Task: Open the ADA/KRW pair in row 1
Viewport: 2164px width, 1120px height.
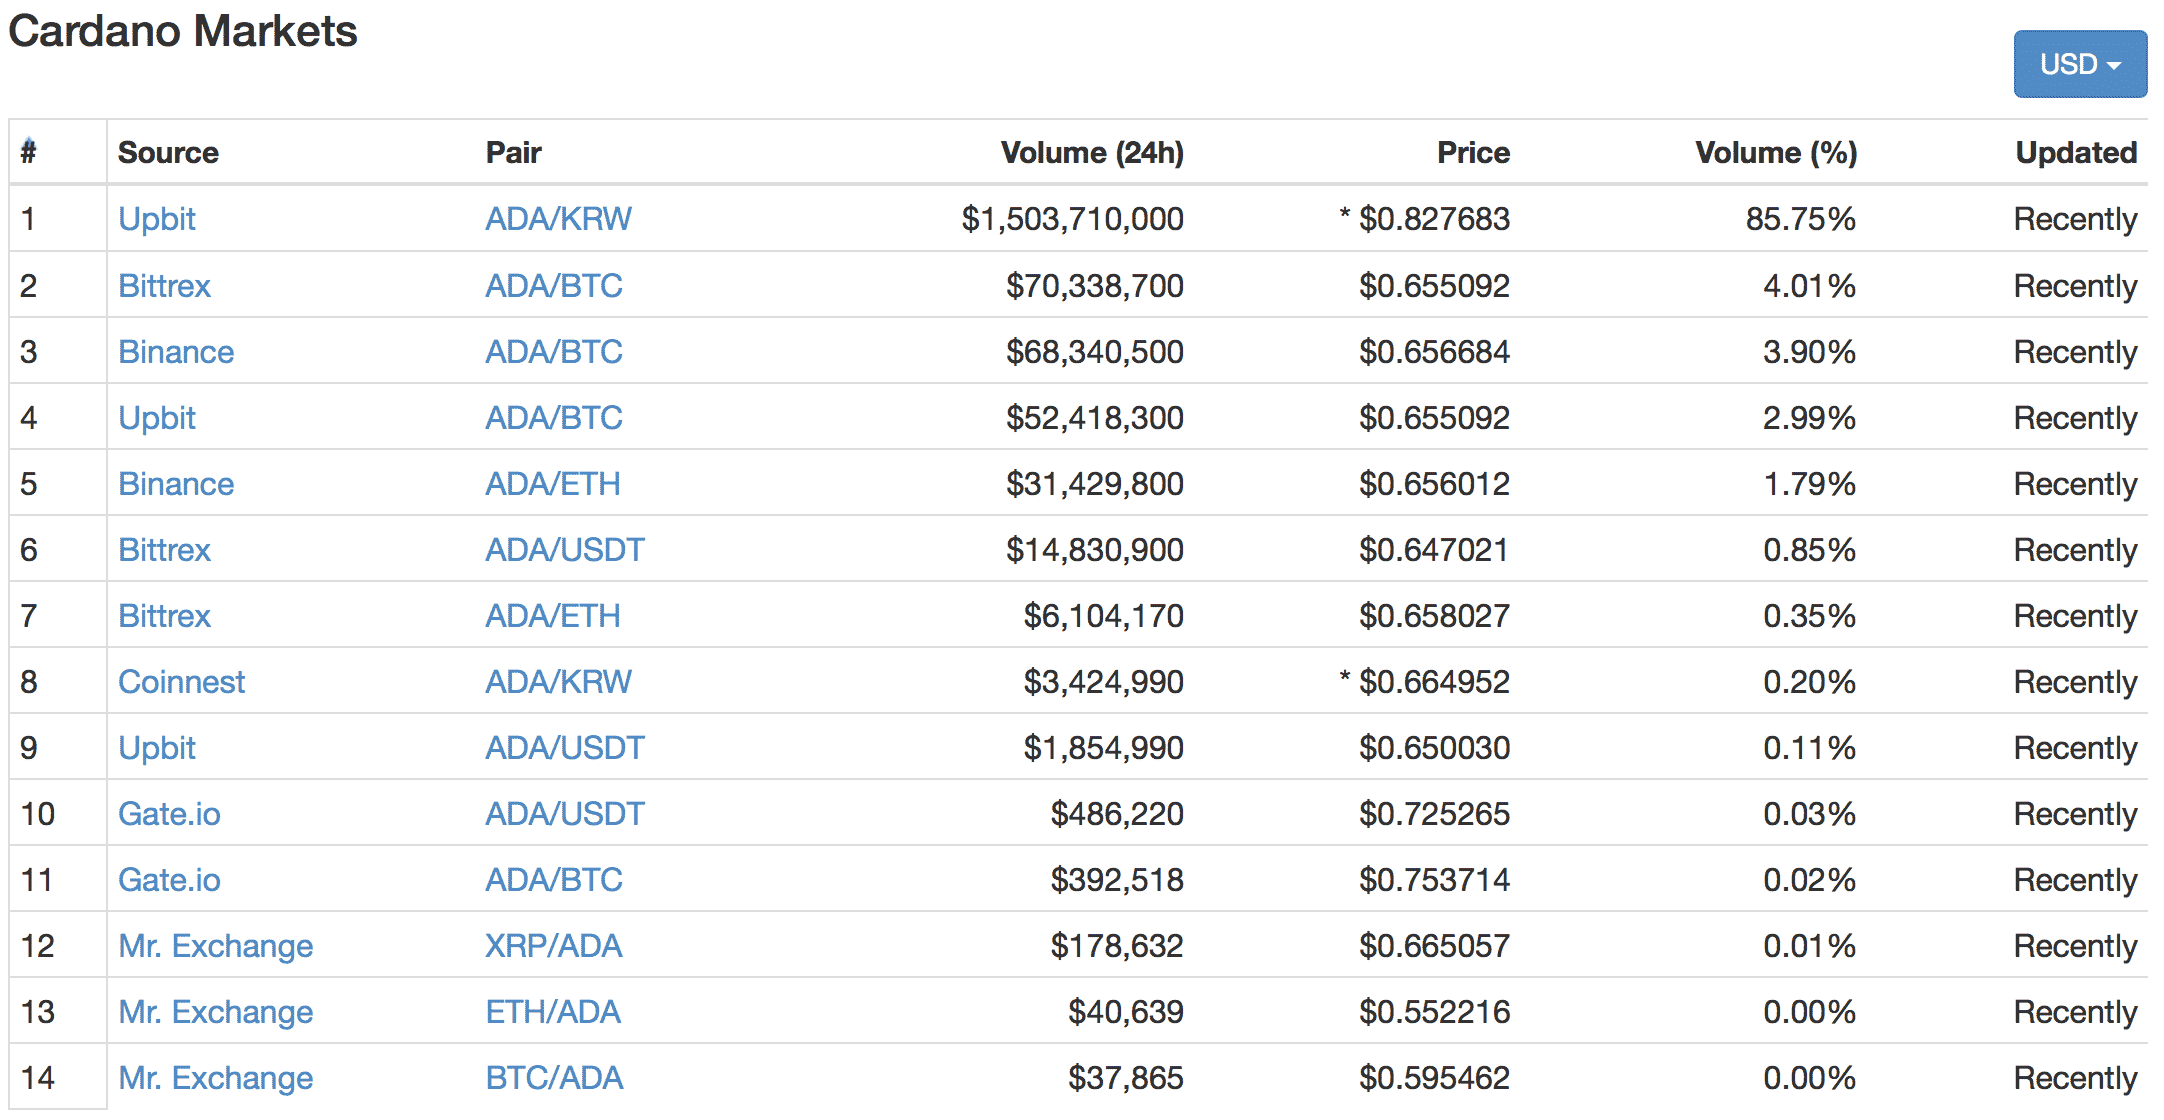Action: pos(558,219)
